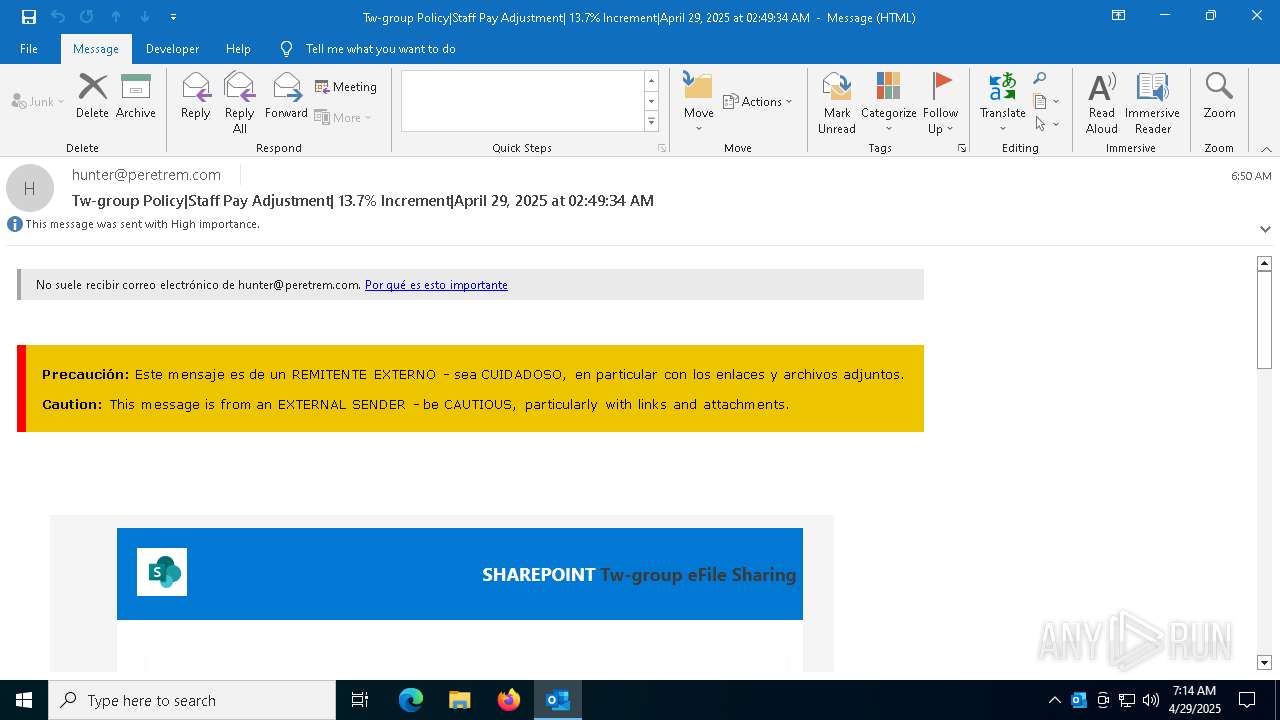This screenshot has width=1280, height=720.
Task: Click the taskbar clock showing 7:14 AM
Action: click(1194, 699)
